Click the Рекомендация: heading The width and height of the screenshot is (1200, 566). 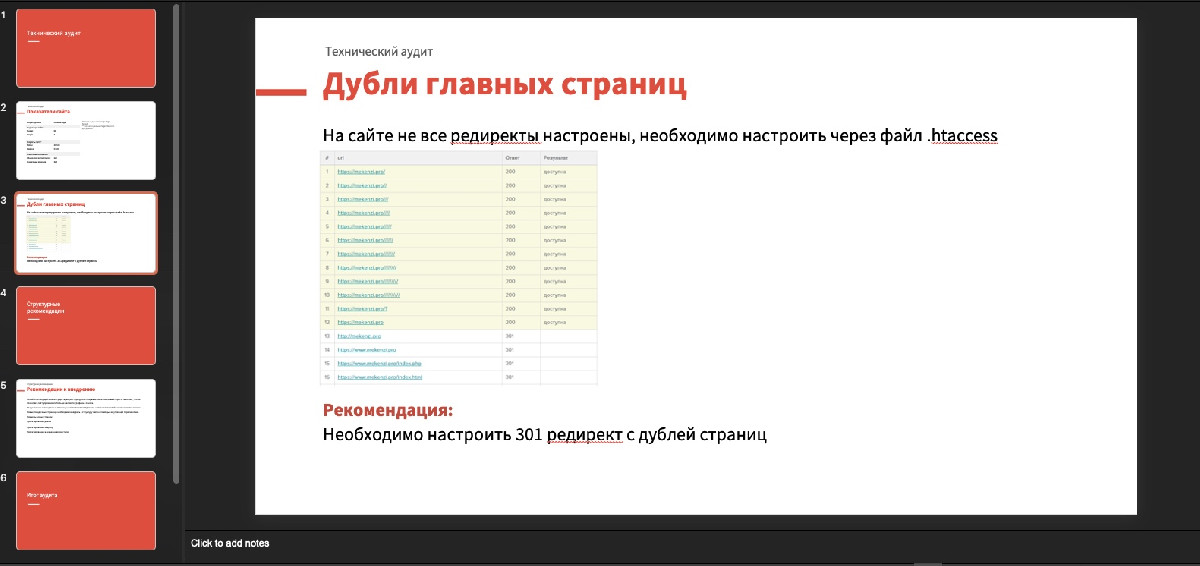coord(388,411)
